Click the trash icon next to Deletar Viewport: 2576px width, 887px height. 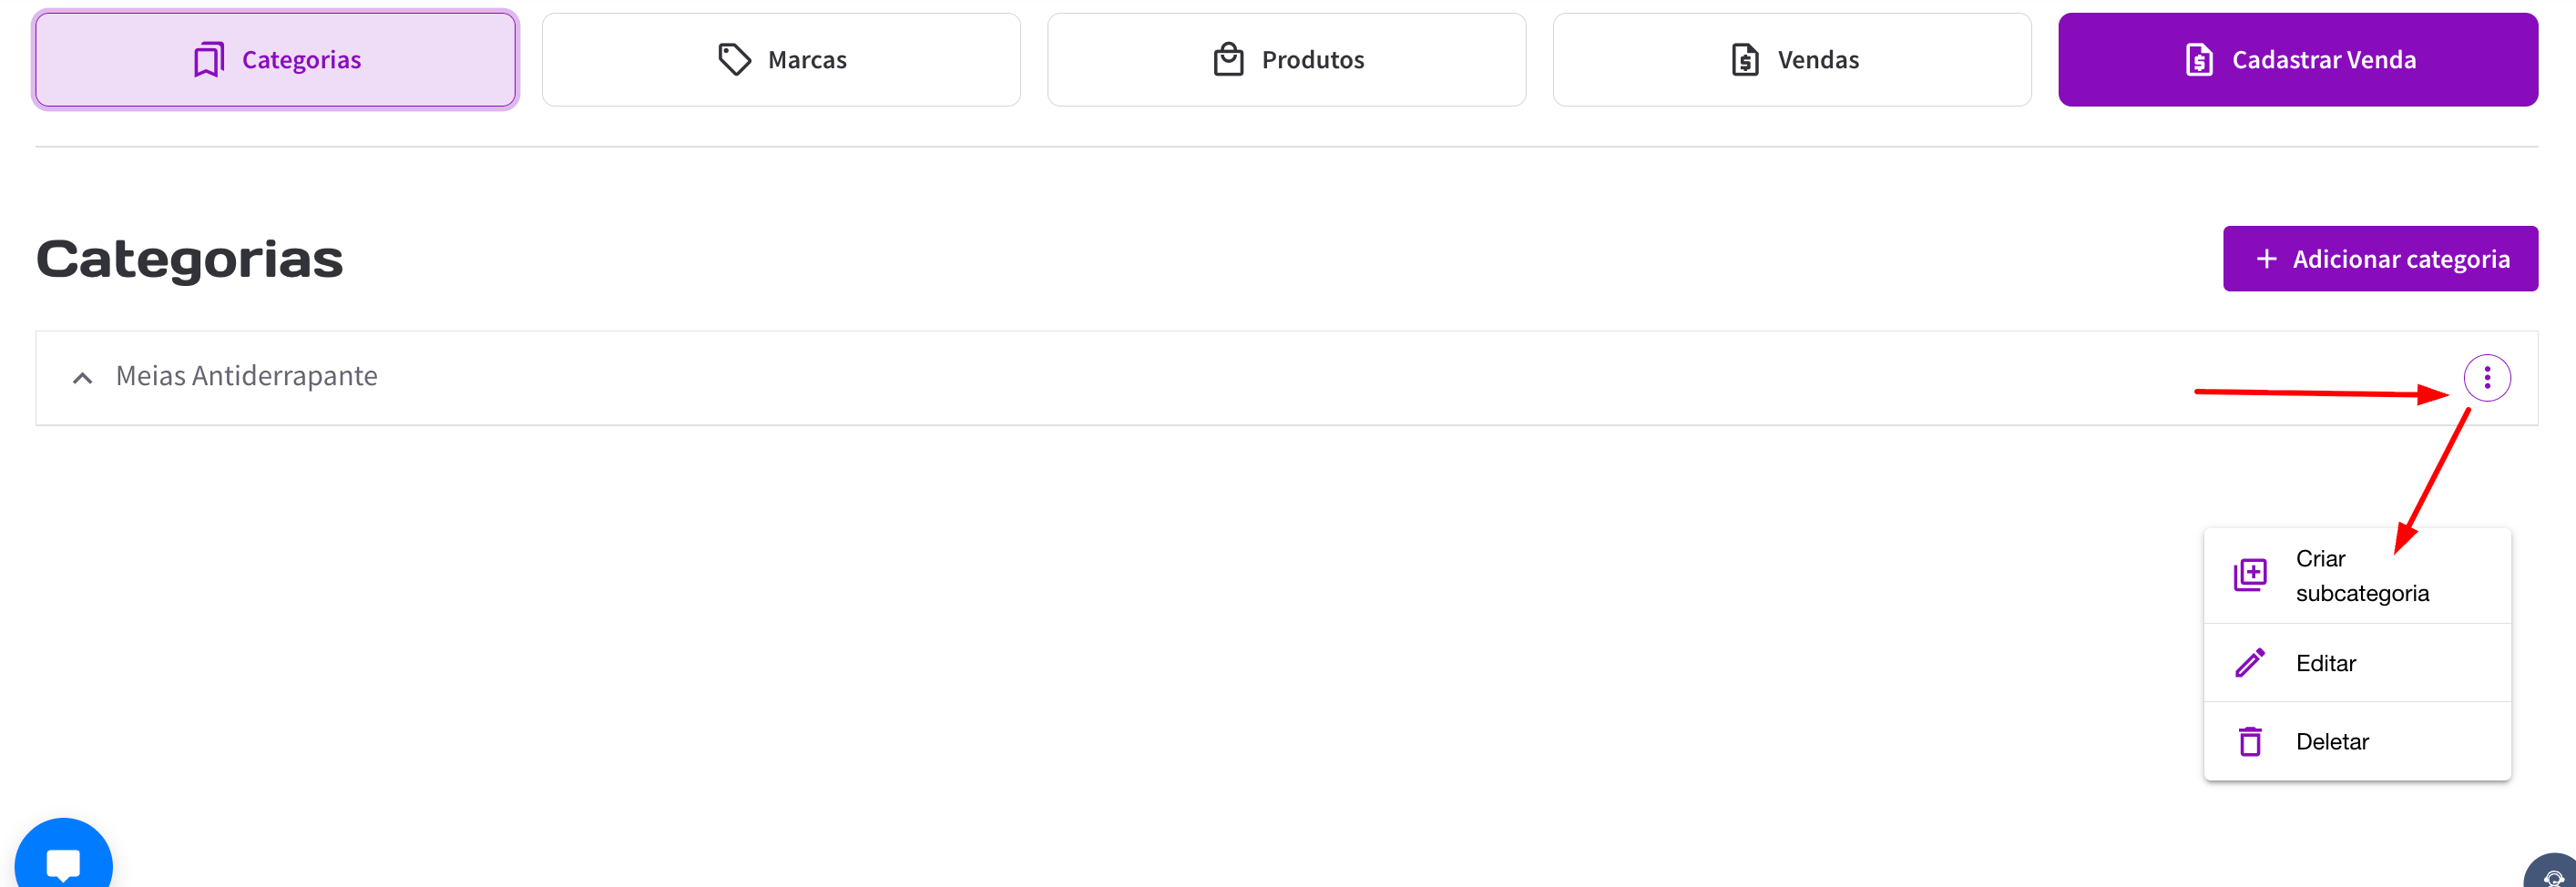pyautogui.click(x=2250, y=742)
